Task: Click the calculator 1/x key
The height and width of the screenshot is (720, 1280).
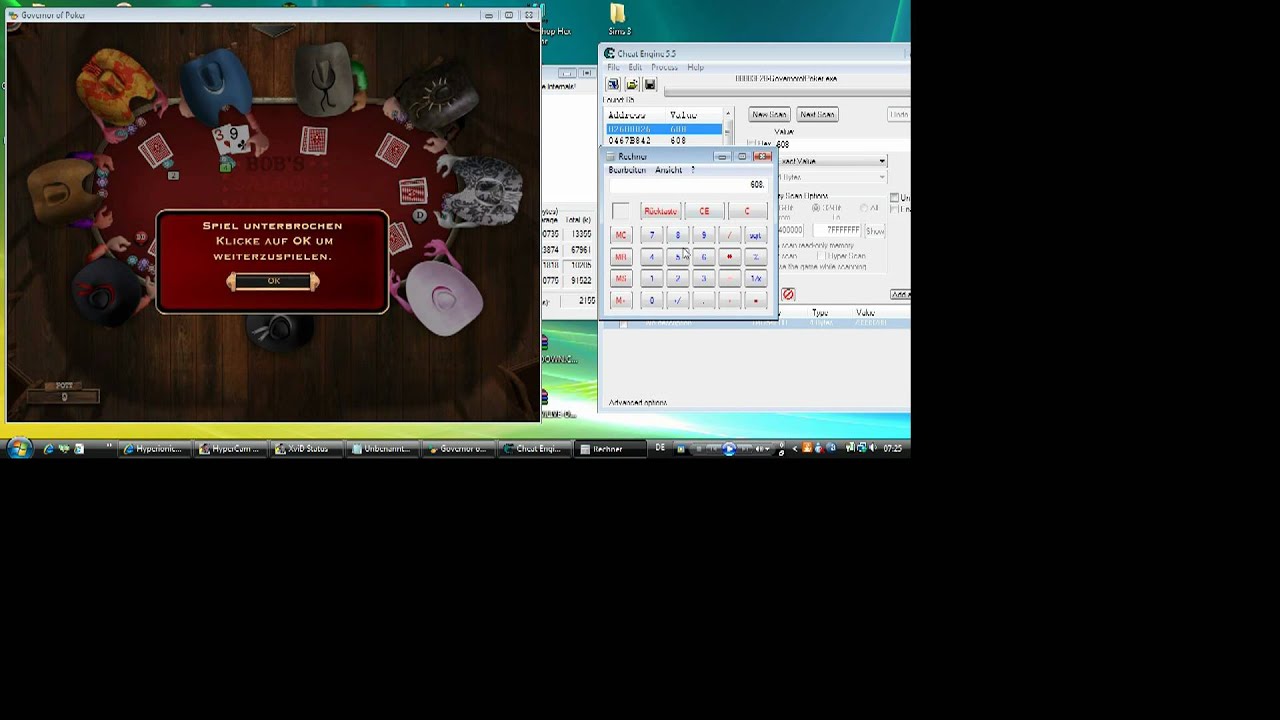Action: (x=755, y=279)
